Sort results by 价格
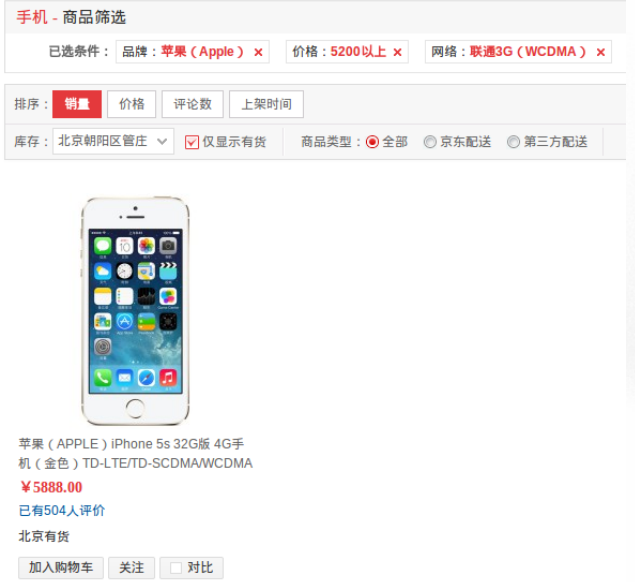 coord(132,104)
